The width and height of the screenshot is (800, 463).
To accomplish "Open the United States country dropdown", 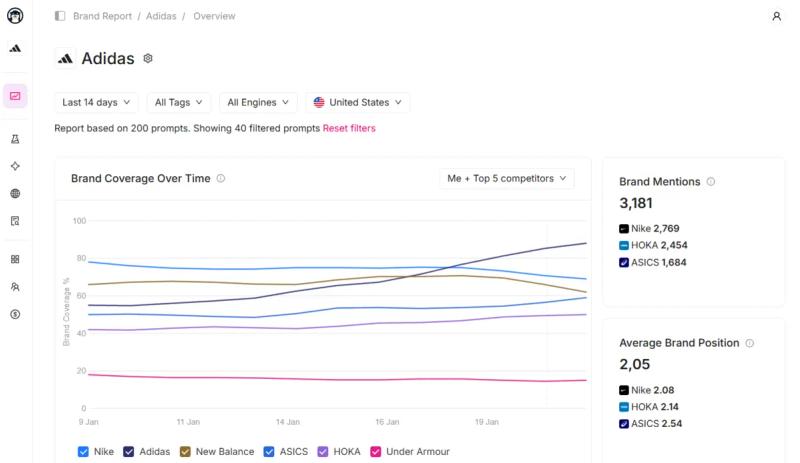I will coord(358,103).
